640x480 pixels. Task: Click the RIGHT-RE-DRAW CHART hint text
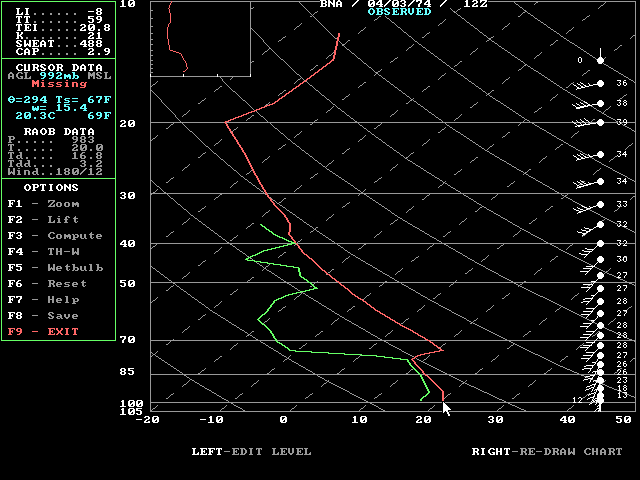(547, 452)
